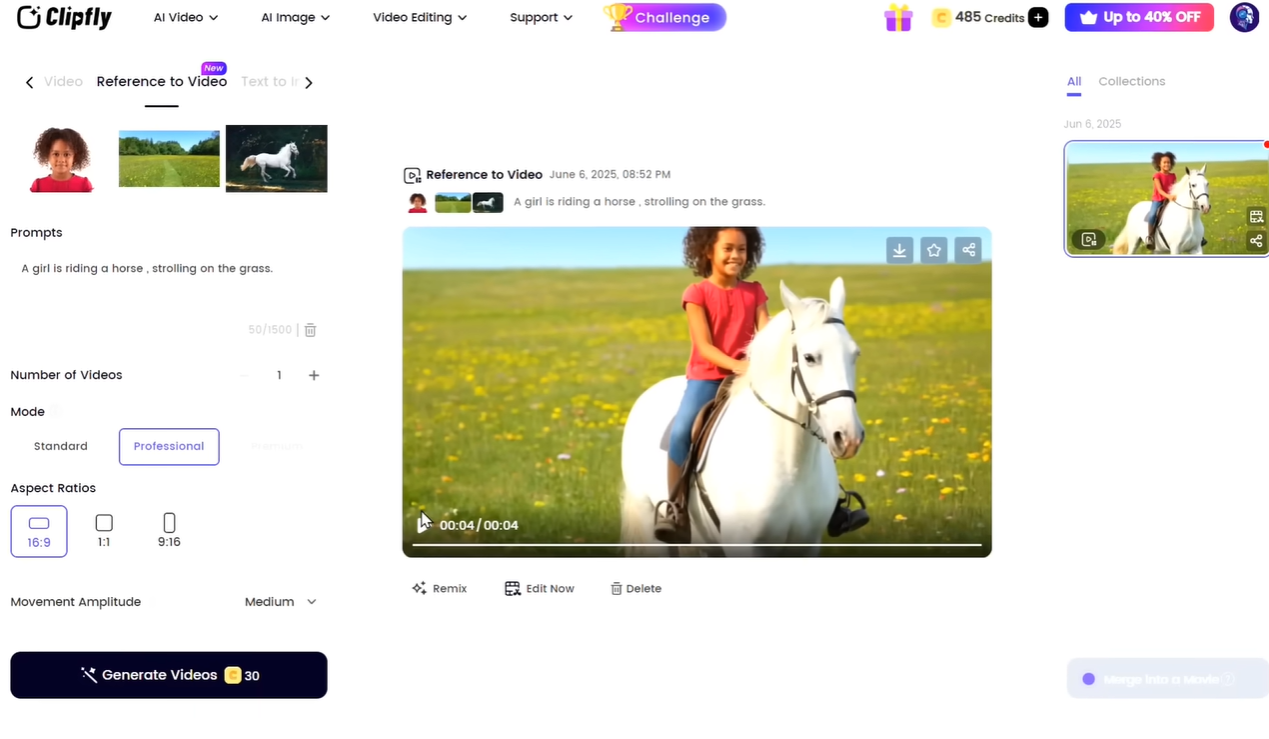Click the small horse reference chip
The width and height of the screenshot is (1269, 739).
point(488,202)
